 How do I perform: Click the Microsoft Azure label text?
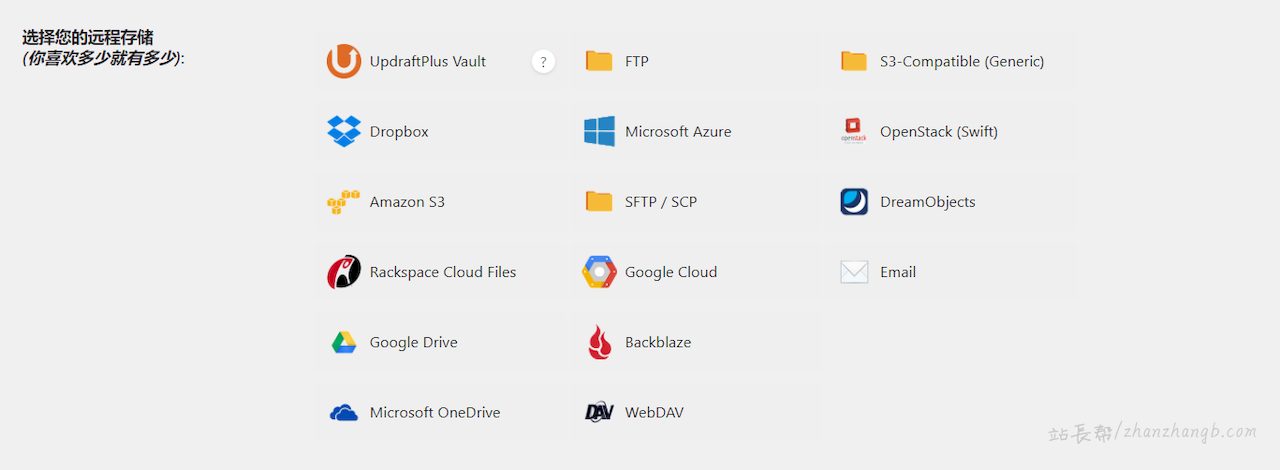point(678,132)
